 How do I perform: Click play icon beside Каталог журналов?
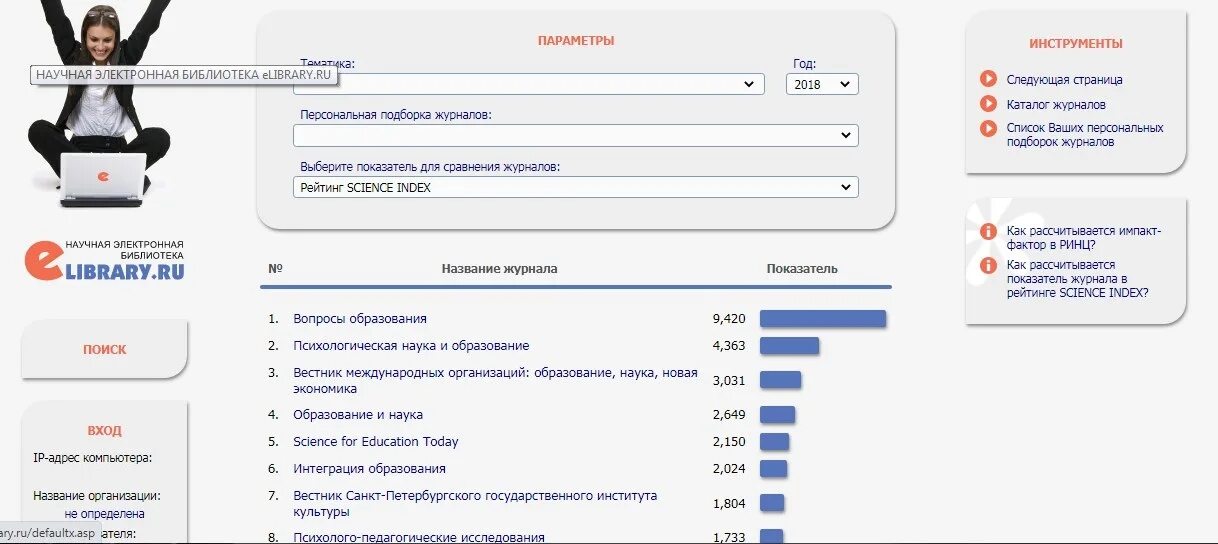click(988, 104)
